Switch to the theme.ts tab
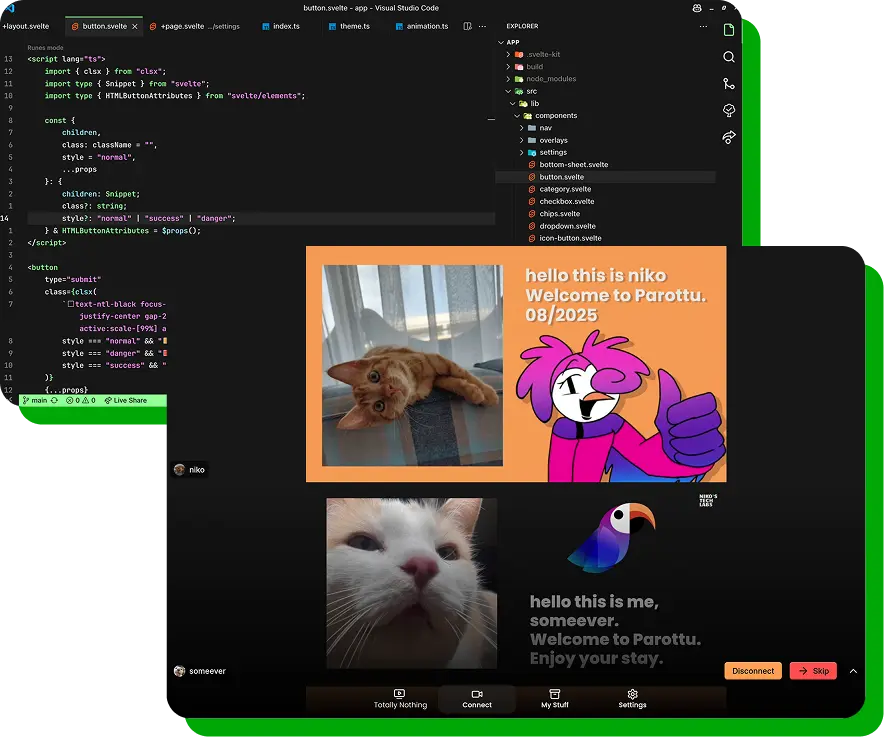The height and width of the screenshot is (737, 884). click(349, 27)
